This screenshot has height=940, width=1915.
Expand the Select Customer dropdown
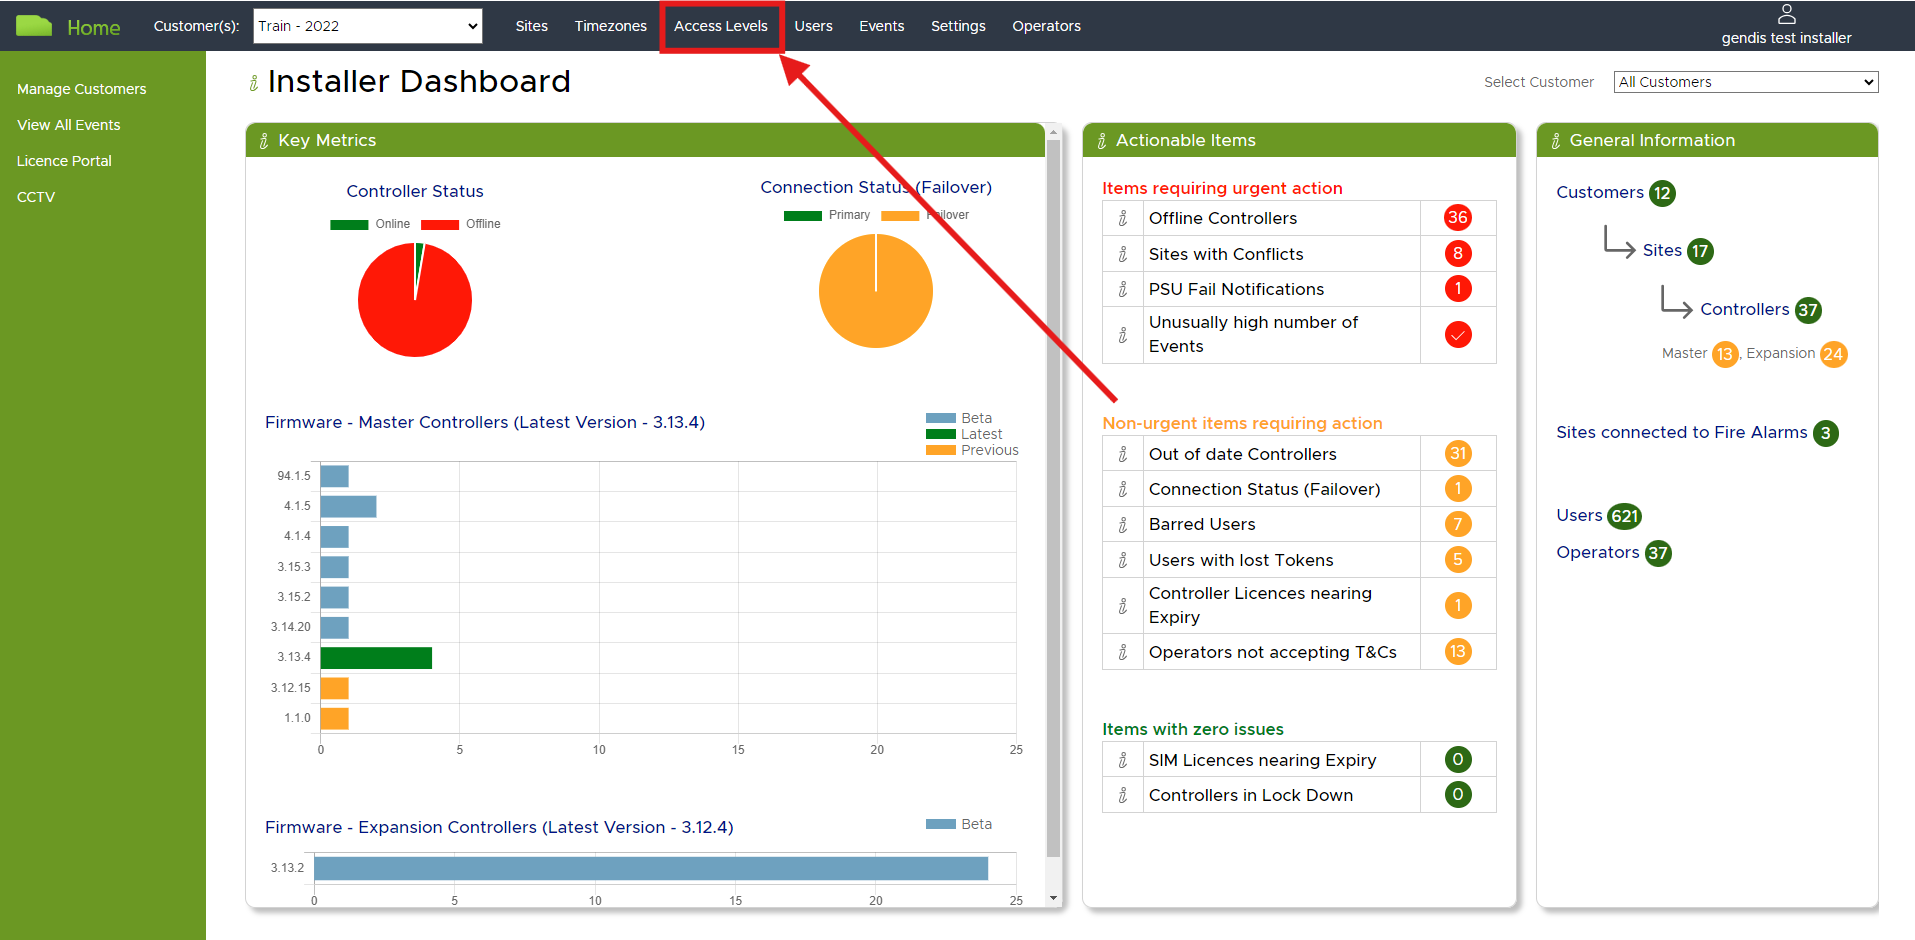point(1745,82)
